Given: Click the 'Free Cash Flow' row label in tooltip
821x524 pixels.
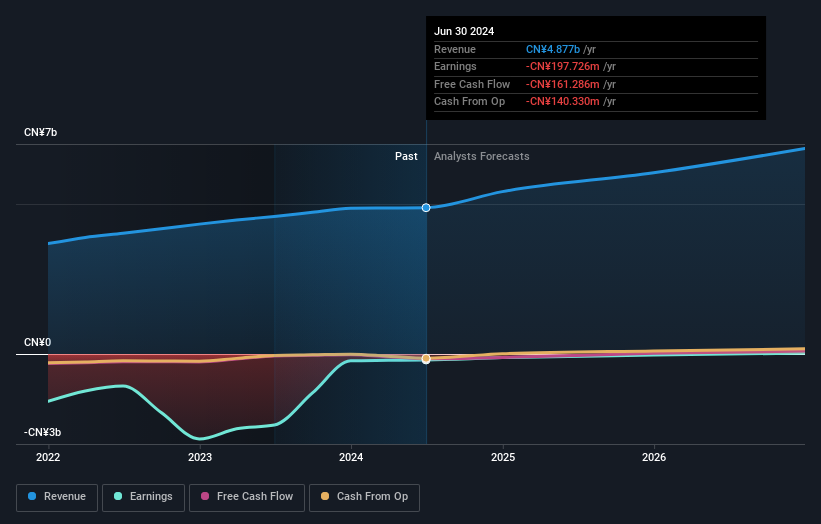Looking at the screenshot, I should click(x=472, y=84).
